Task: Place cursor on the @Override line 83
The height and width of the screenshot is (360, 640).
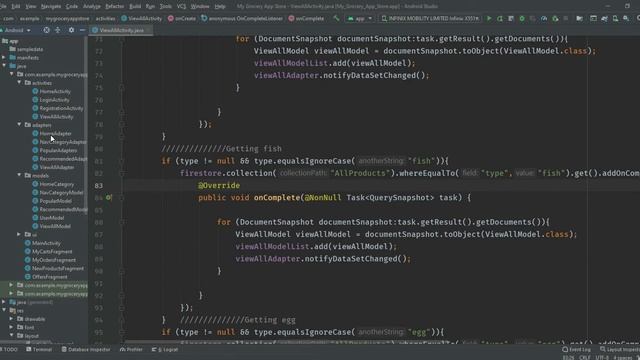Action: coord(219,185)
